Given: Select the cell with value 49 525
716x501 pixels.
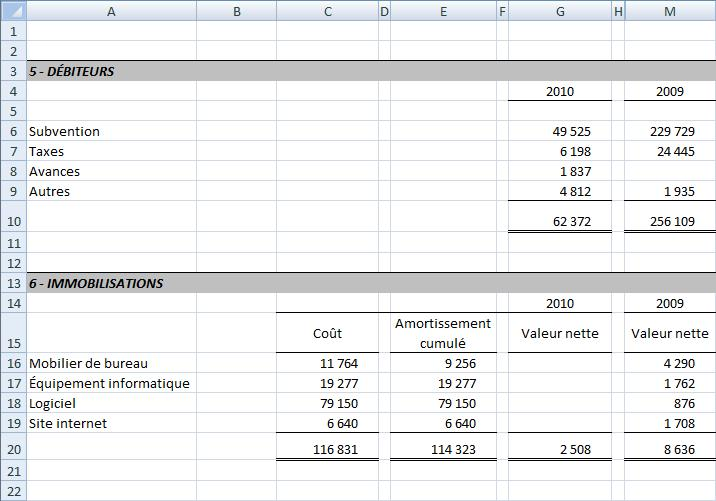Looking at the screenshot, I should (559, 132).
